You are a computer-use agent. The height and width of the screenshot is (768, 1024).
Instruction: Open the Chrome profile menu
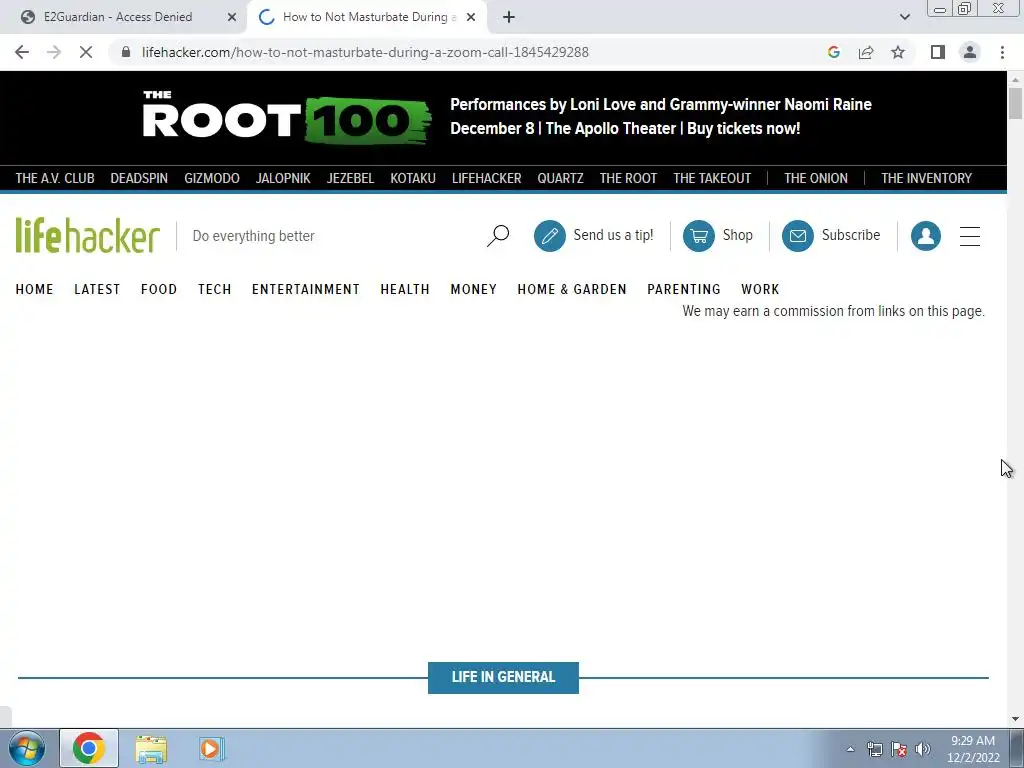click(970, 52)
